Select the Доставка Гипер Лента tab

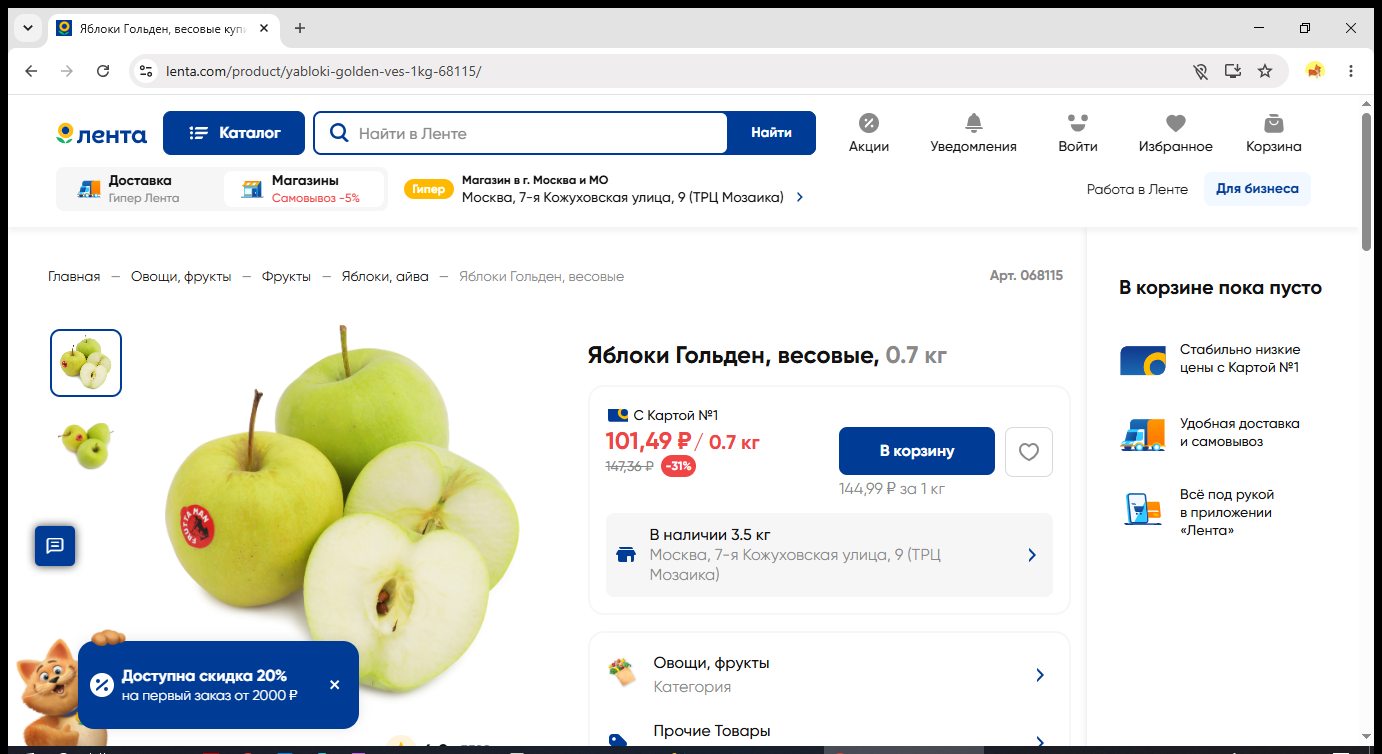coord(139,189)
